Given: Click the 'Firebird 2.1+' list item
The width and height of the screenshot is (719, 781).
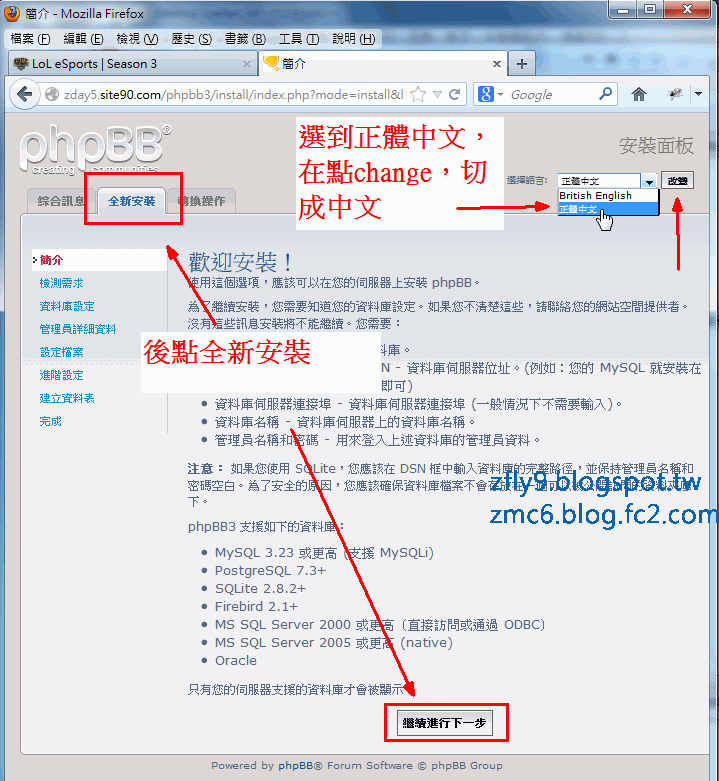Looking at the screenshot, I should (x=256, y=606).
